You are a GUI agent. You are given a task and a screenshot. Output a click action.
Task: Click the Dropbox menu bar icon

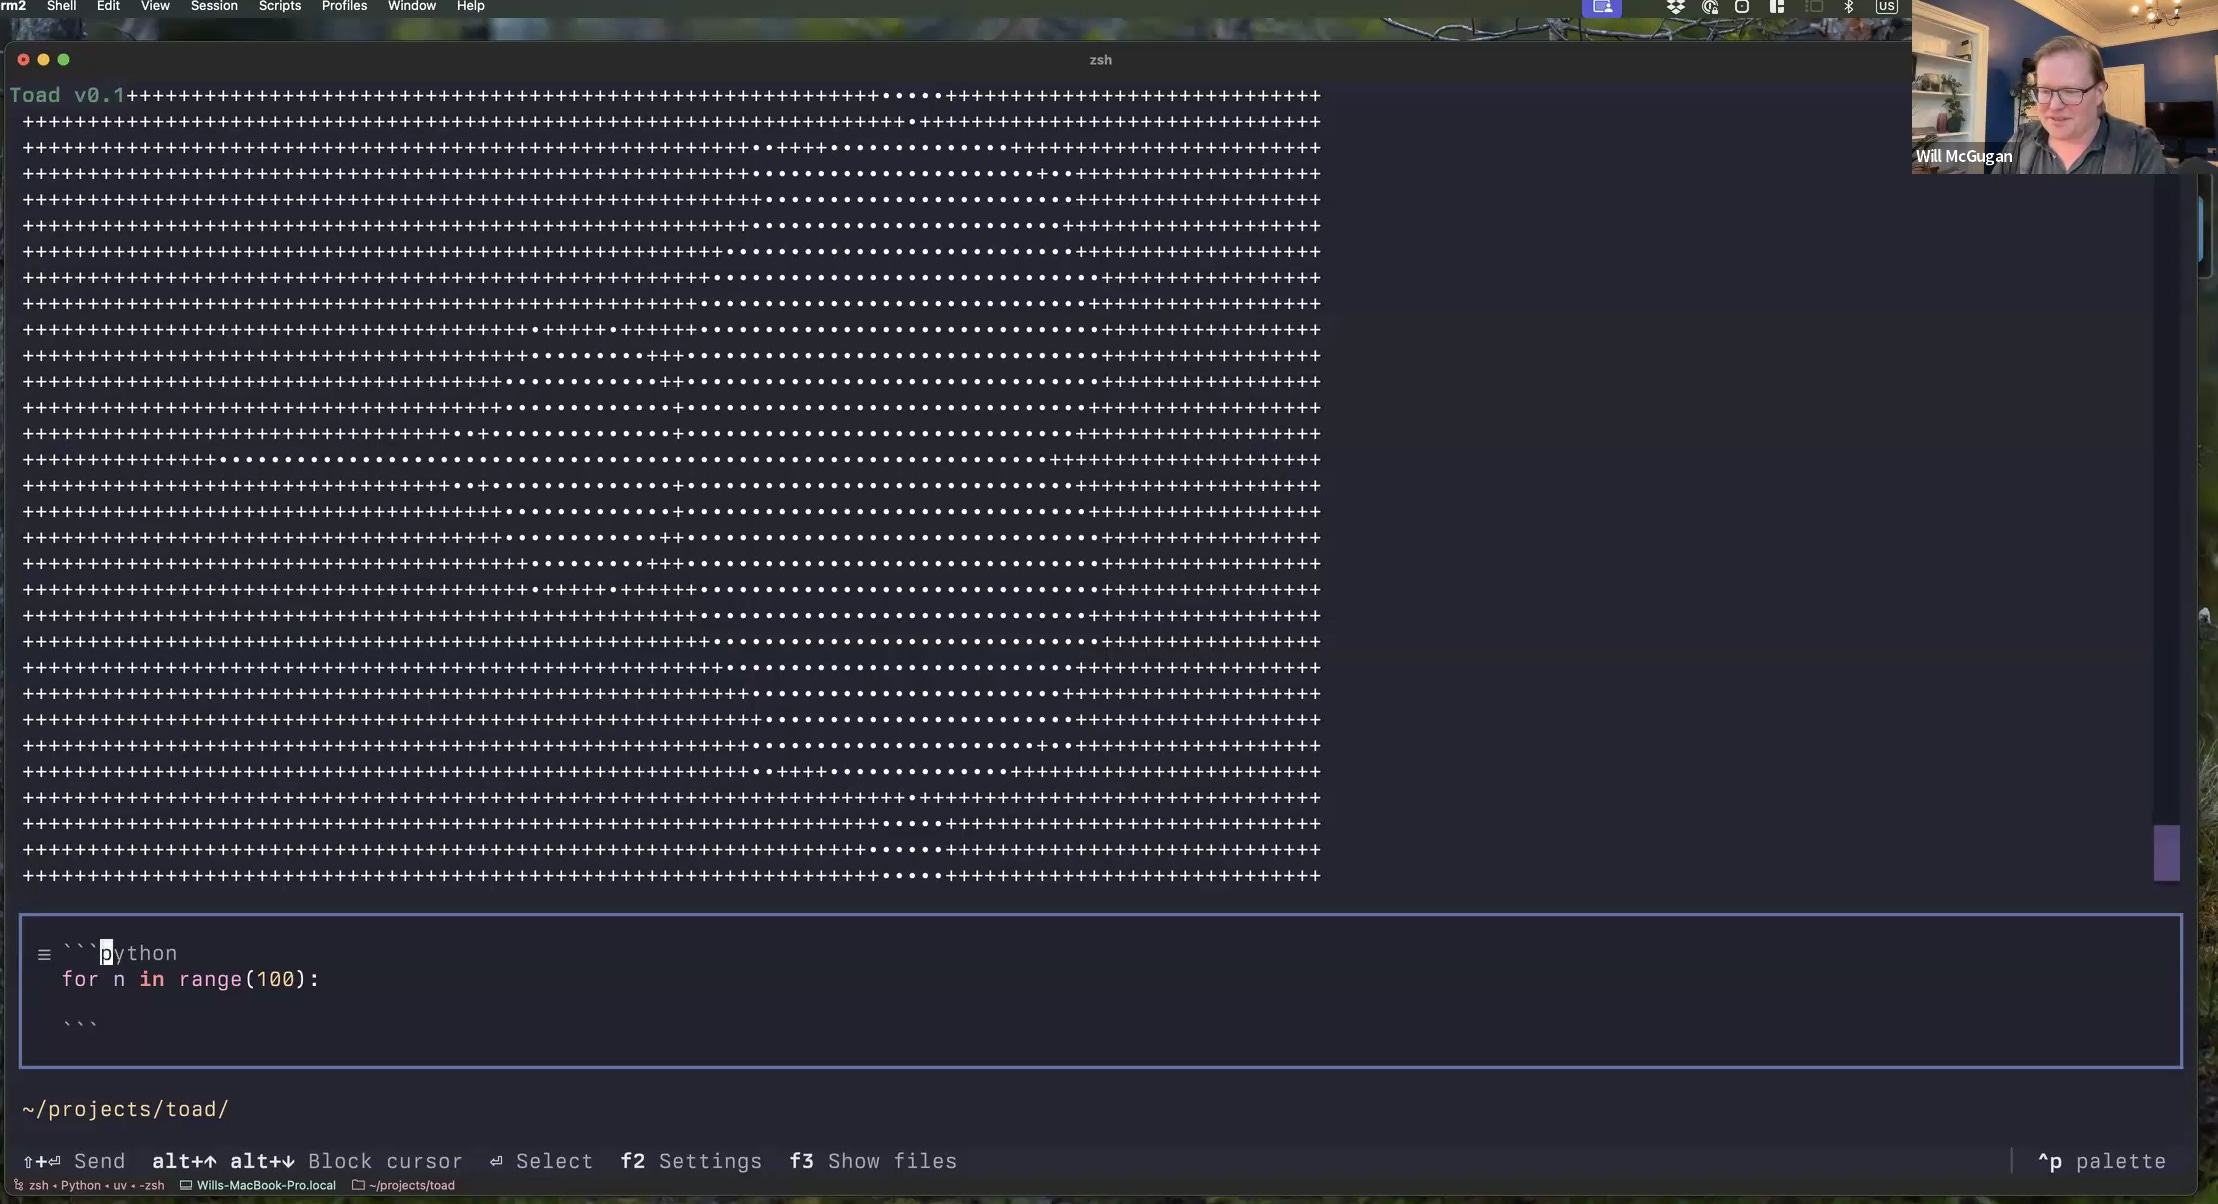[1675, 7]
